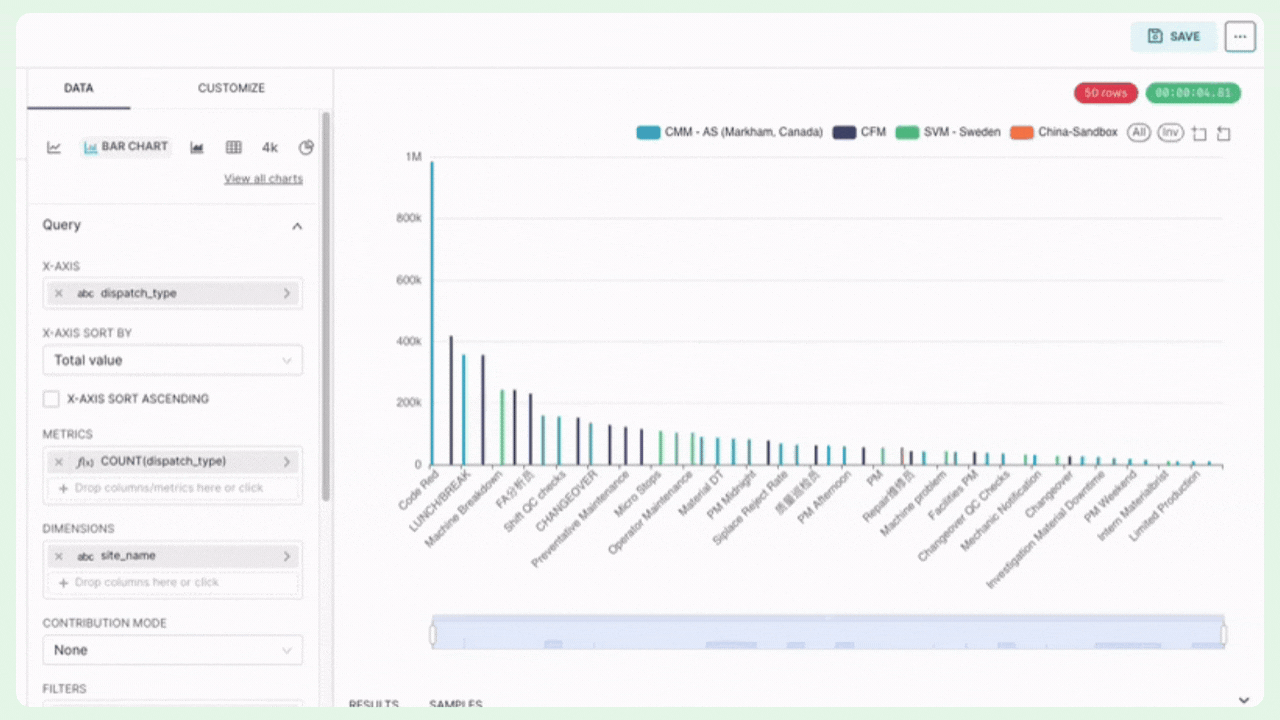Click the Preventative Maintenance axis label
1280x720 pixels.
[580, 519]
